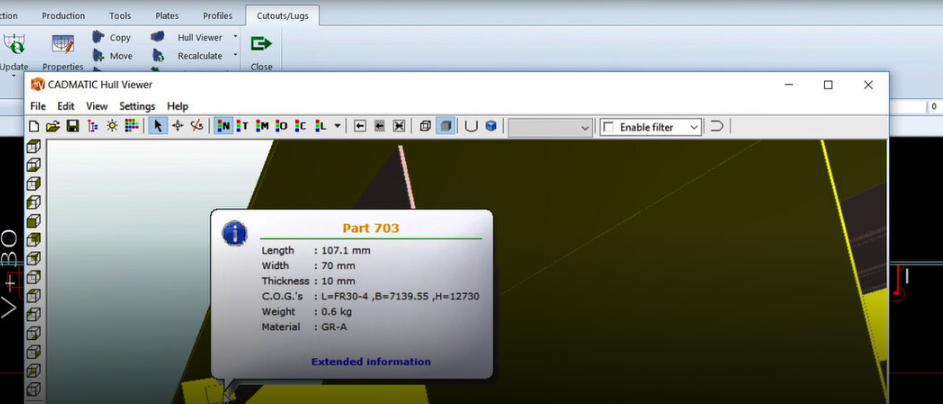Open the Settings menu
This screenshot has width=943, height=404.
137,106
